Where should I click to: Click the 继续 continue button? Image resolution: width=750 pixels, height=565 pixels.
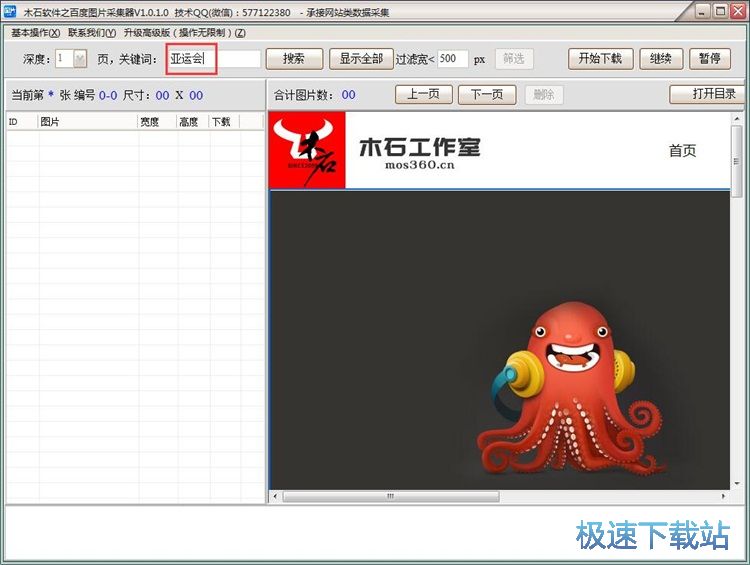[661, 59]
